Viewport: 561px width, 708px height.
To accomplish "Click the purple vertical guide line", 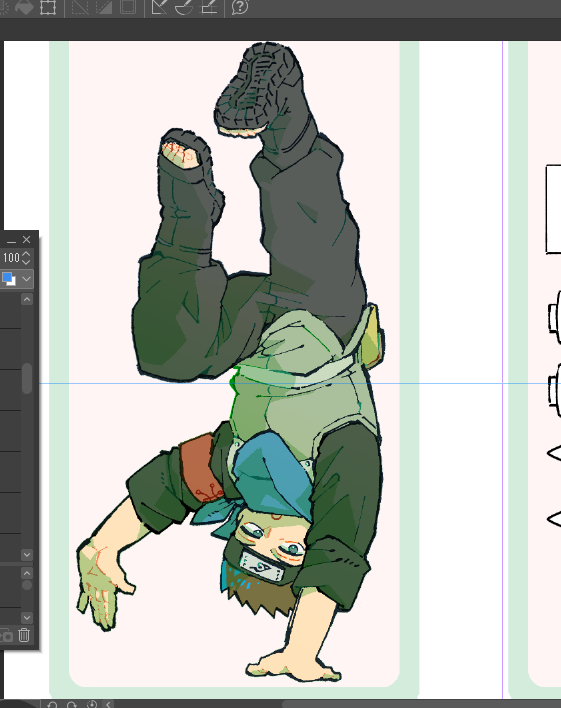I will point(503,369).
